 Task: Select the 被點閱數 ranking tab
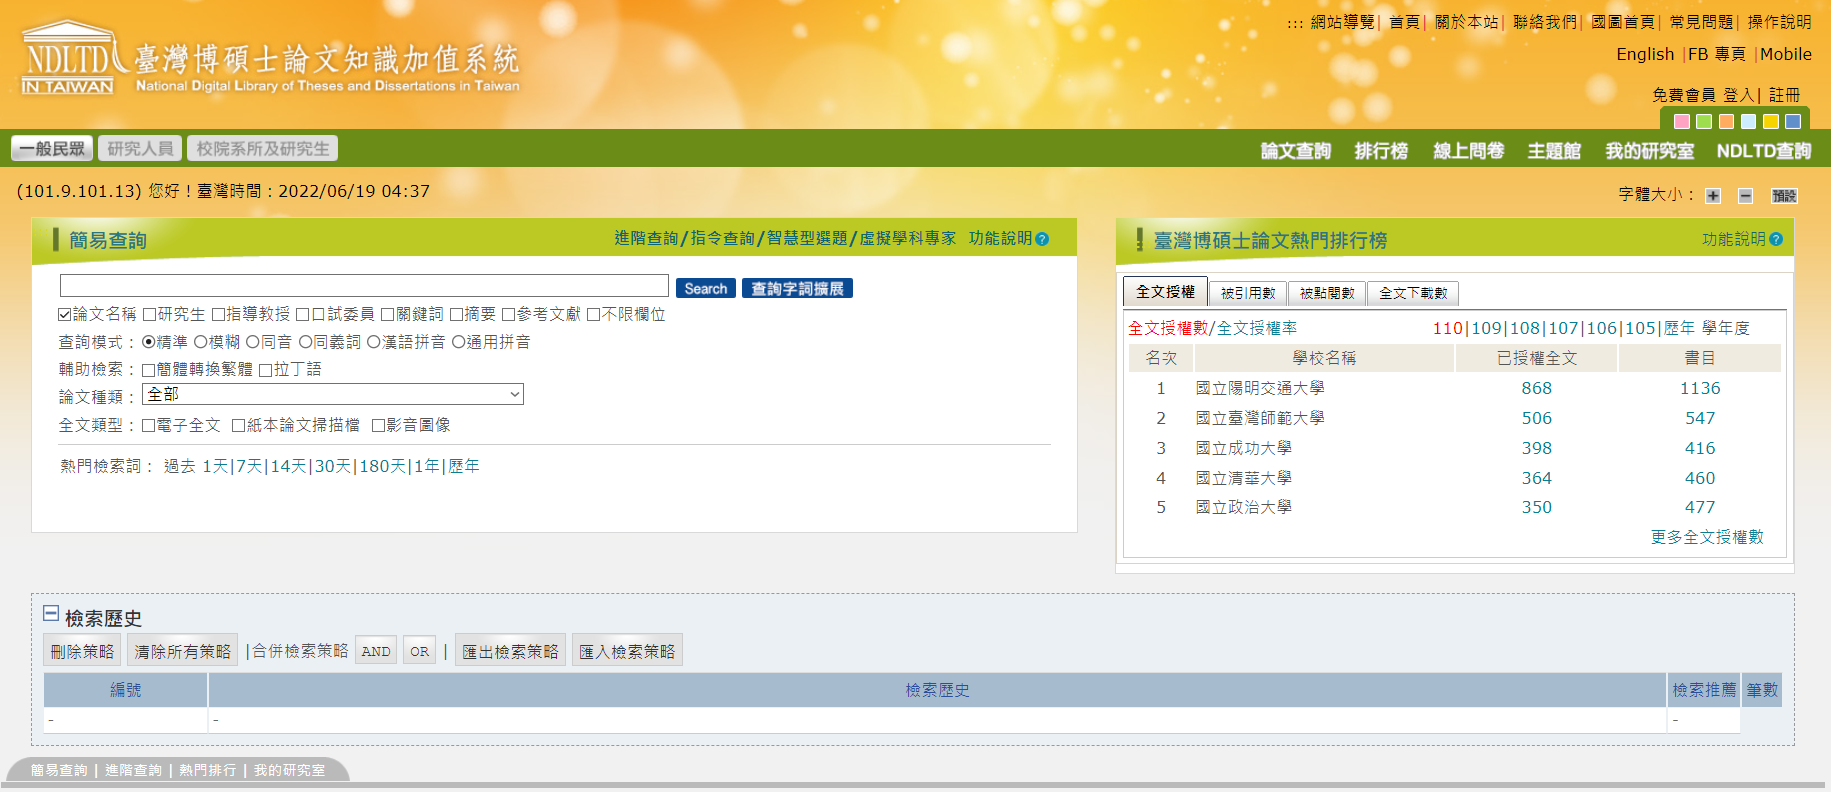coord(1327,293)
